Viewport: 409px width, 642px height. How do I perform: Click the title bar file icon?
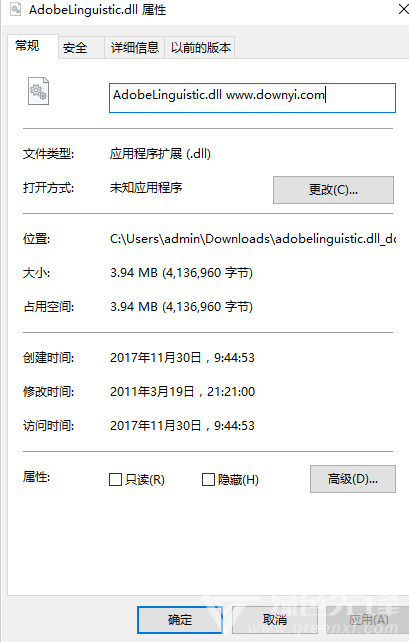click(x=16, y=9)
